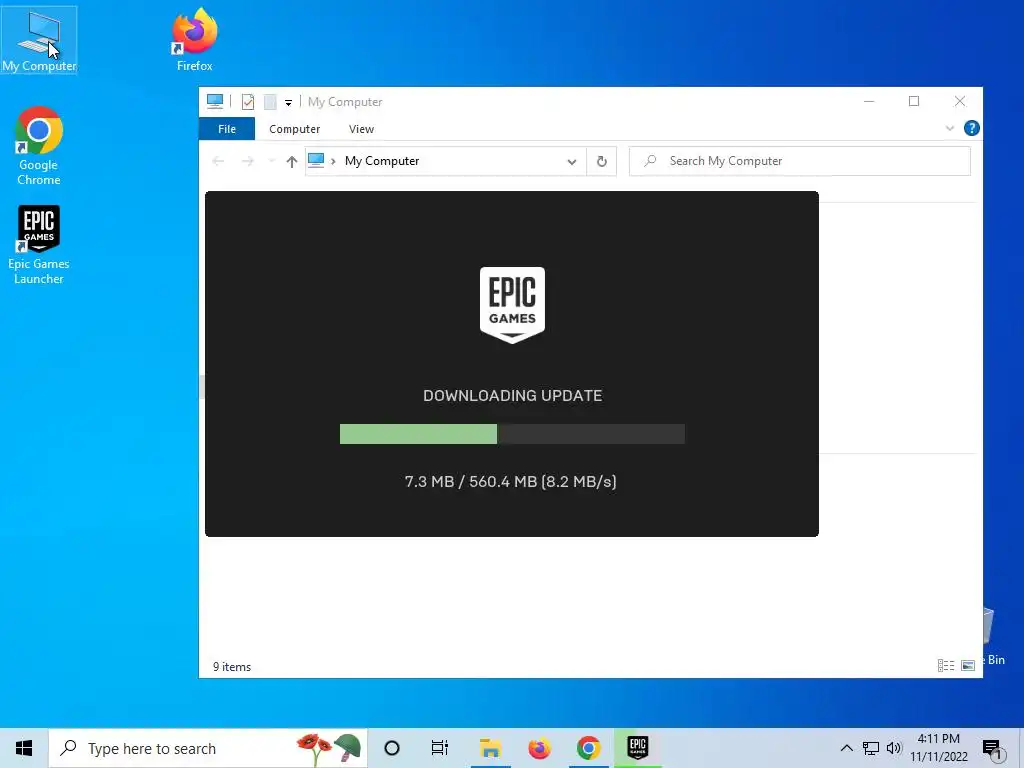Image resolution: width=1024 pixels, height=768 pixels.
Task: Open Explorer Help icon
Action: [972, 128]
